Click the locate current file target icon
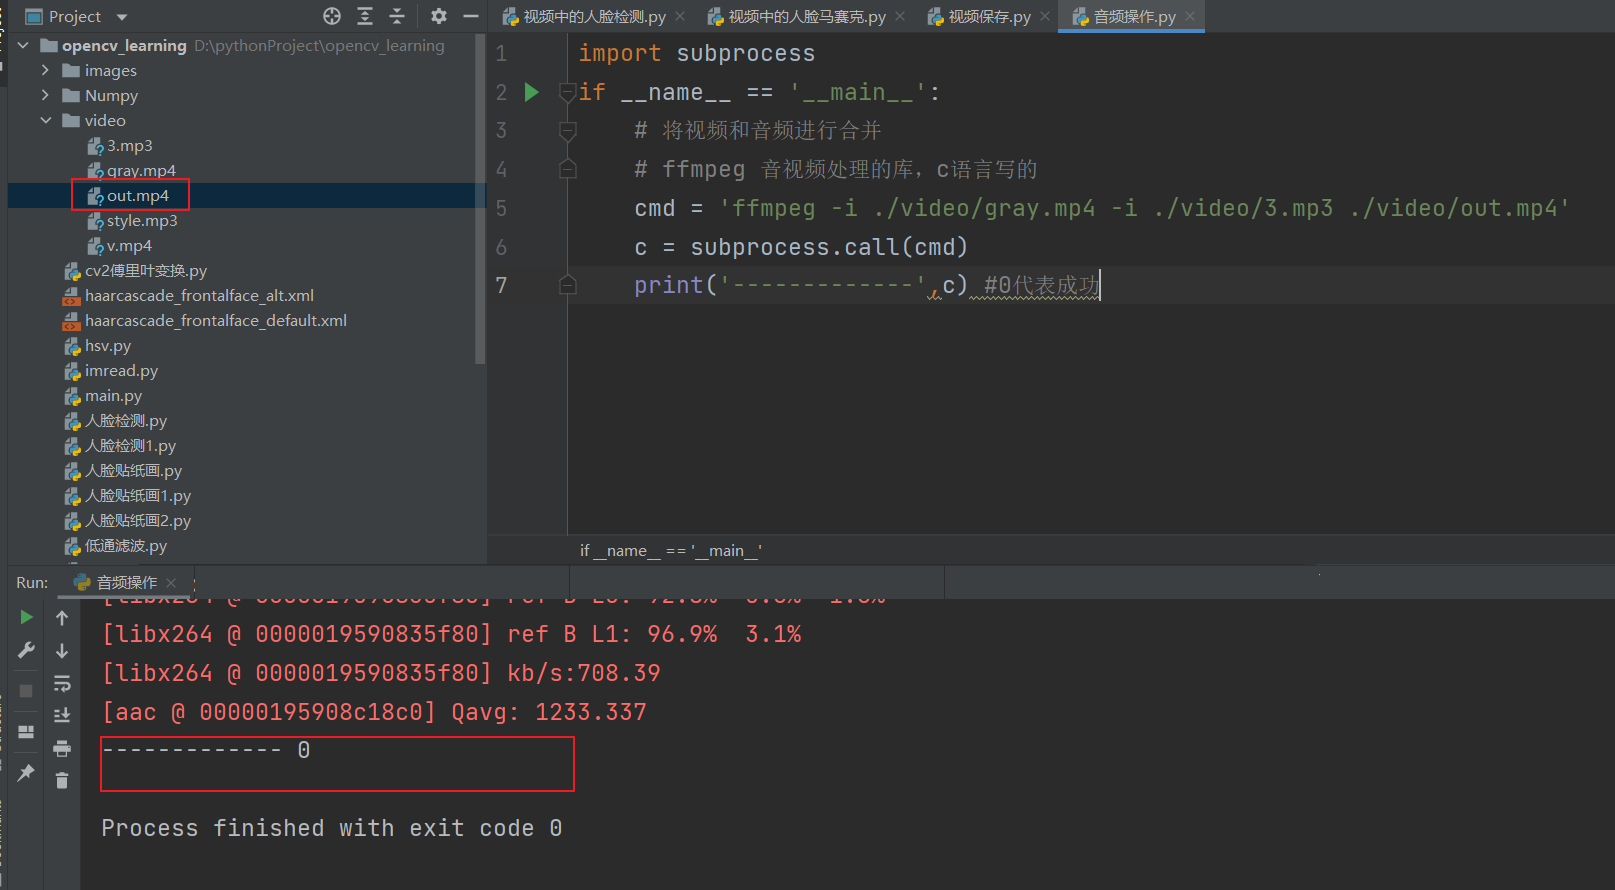The width and height of the screenshot is (1615, 890). (332, 16)
